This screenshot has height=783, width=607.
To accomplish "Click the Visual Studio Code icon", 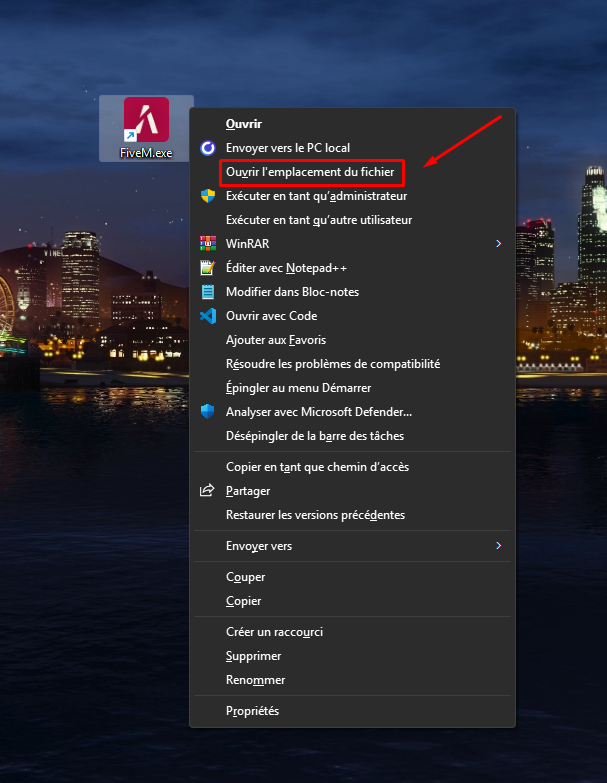I will (x=208, y=316).
